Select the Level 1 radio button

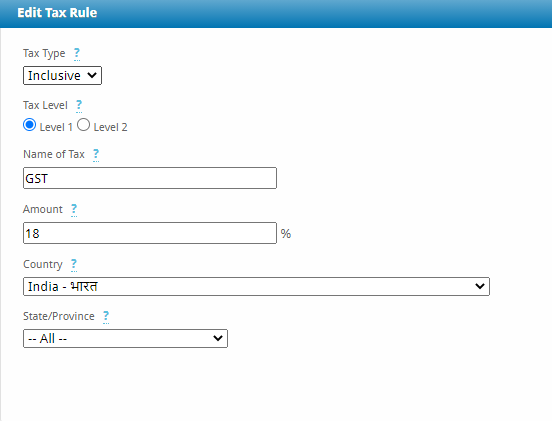pyautogui.click(x=30, y=125)
